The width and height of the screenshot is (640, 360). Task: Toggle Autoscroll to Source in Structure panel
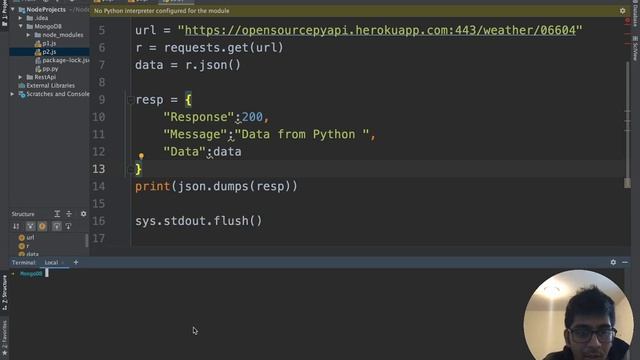click(x=57, y=226)
